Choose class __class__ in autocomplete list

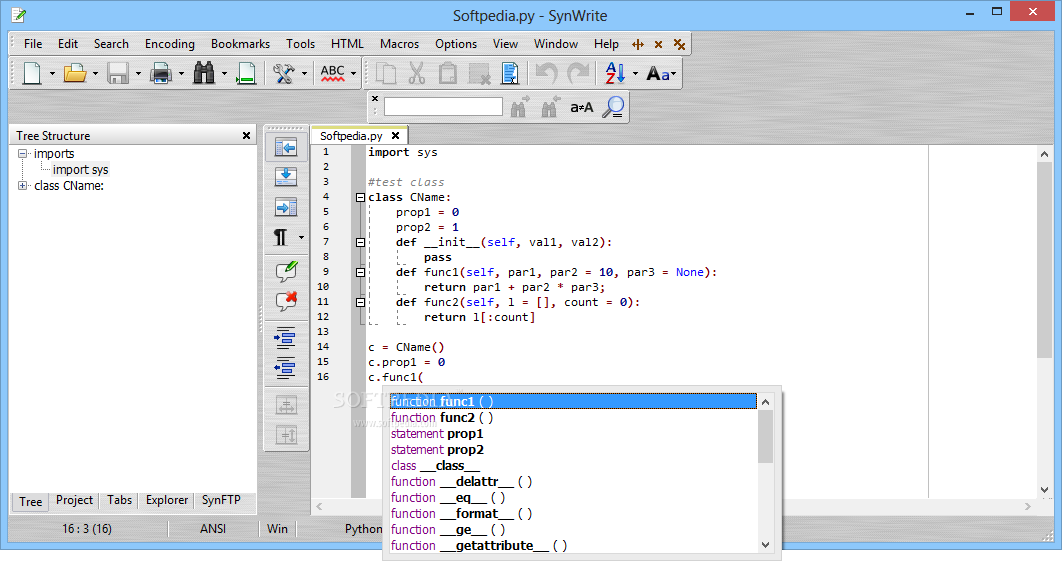click(574, 465)
